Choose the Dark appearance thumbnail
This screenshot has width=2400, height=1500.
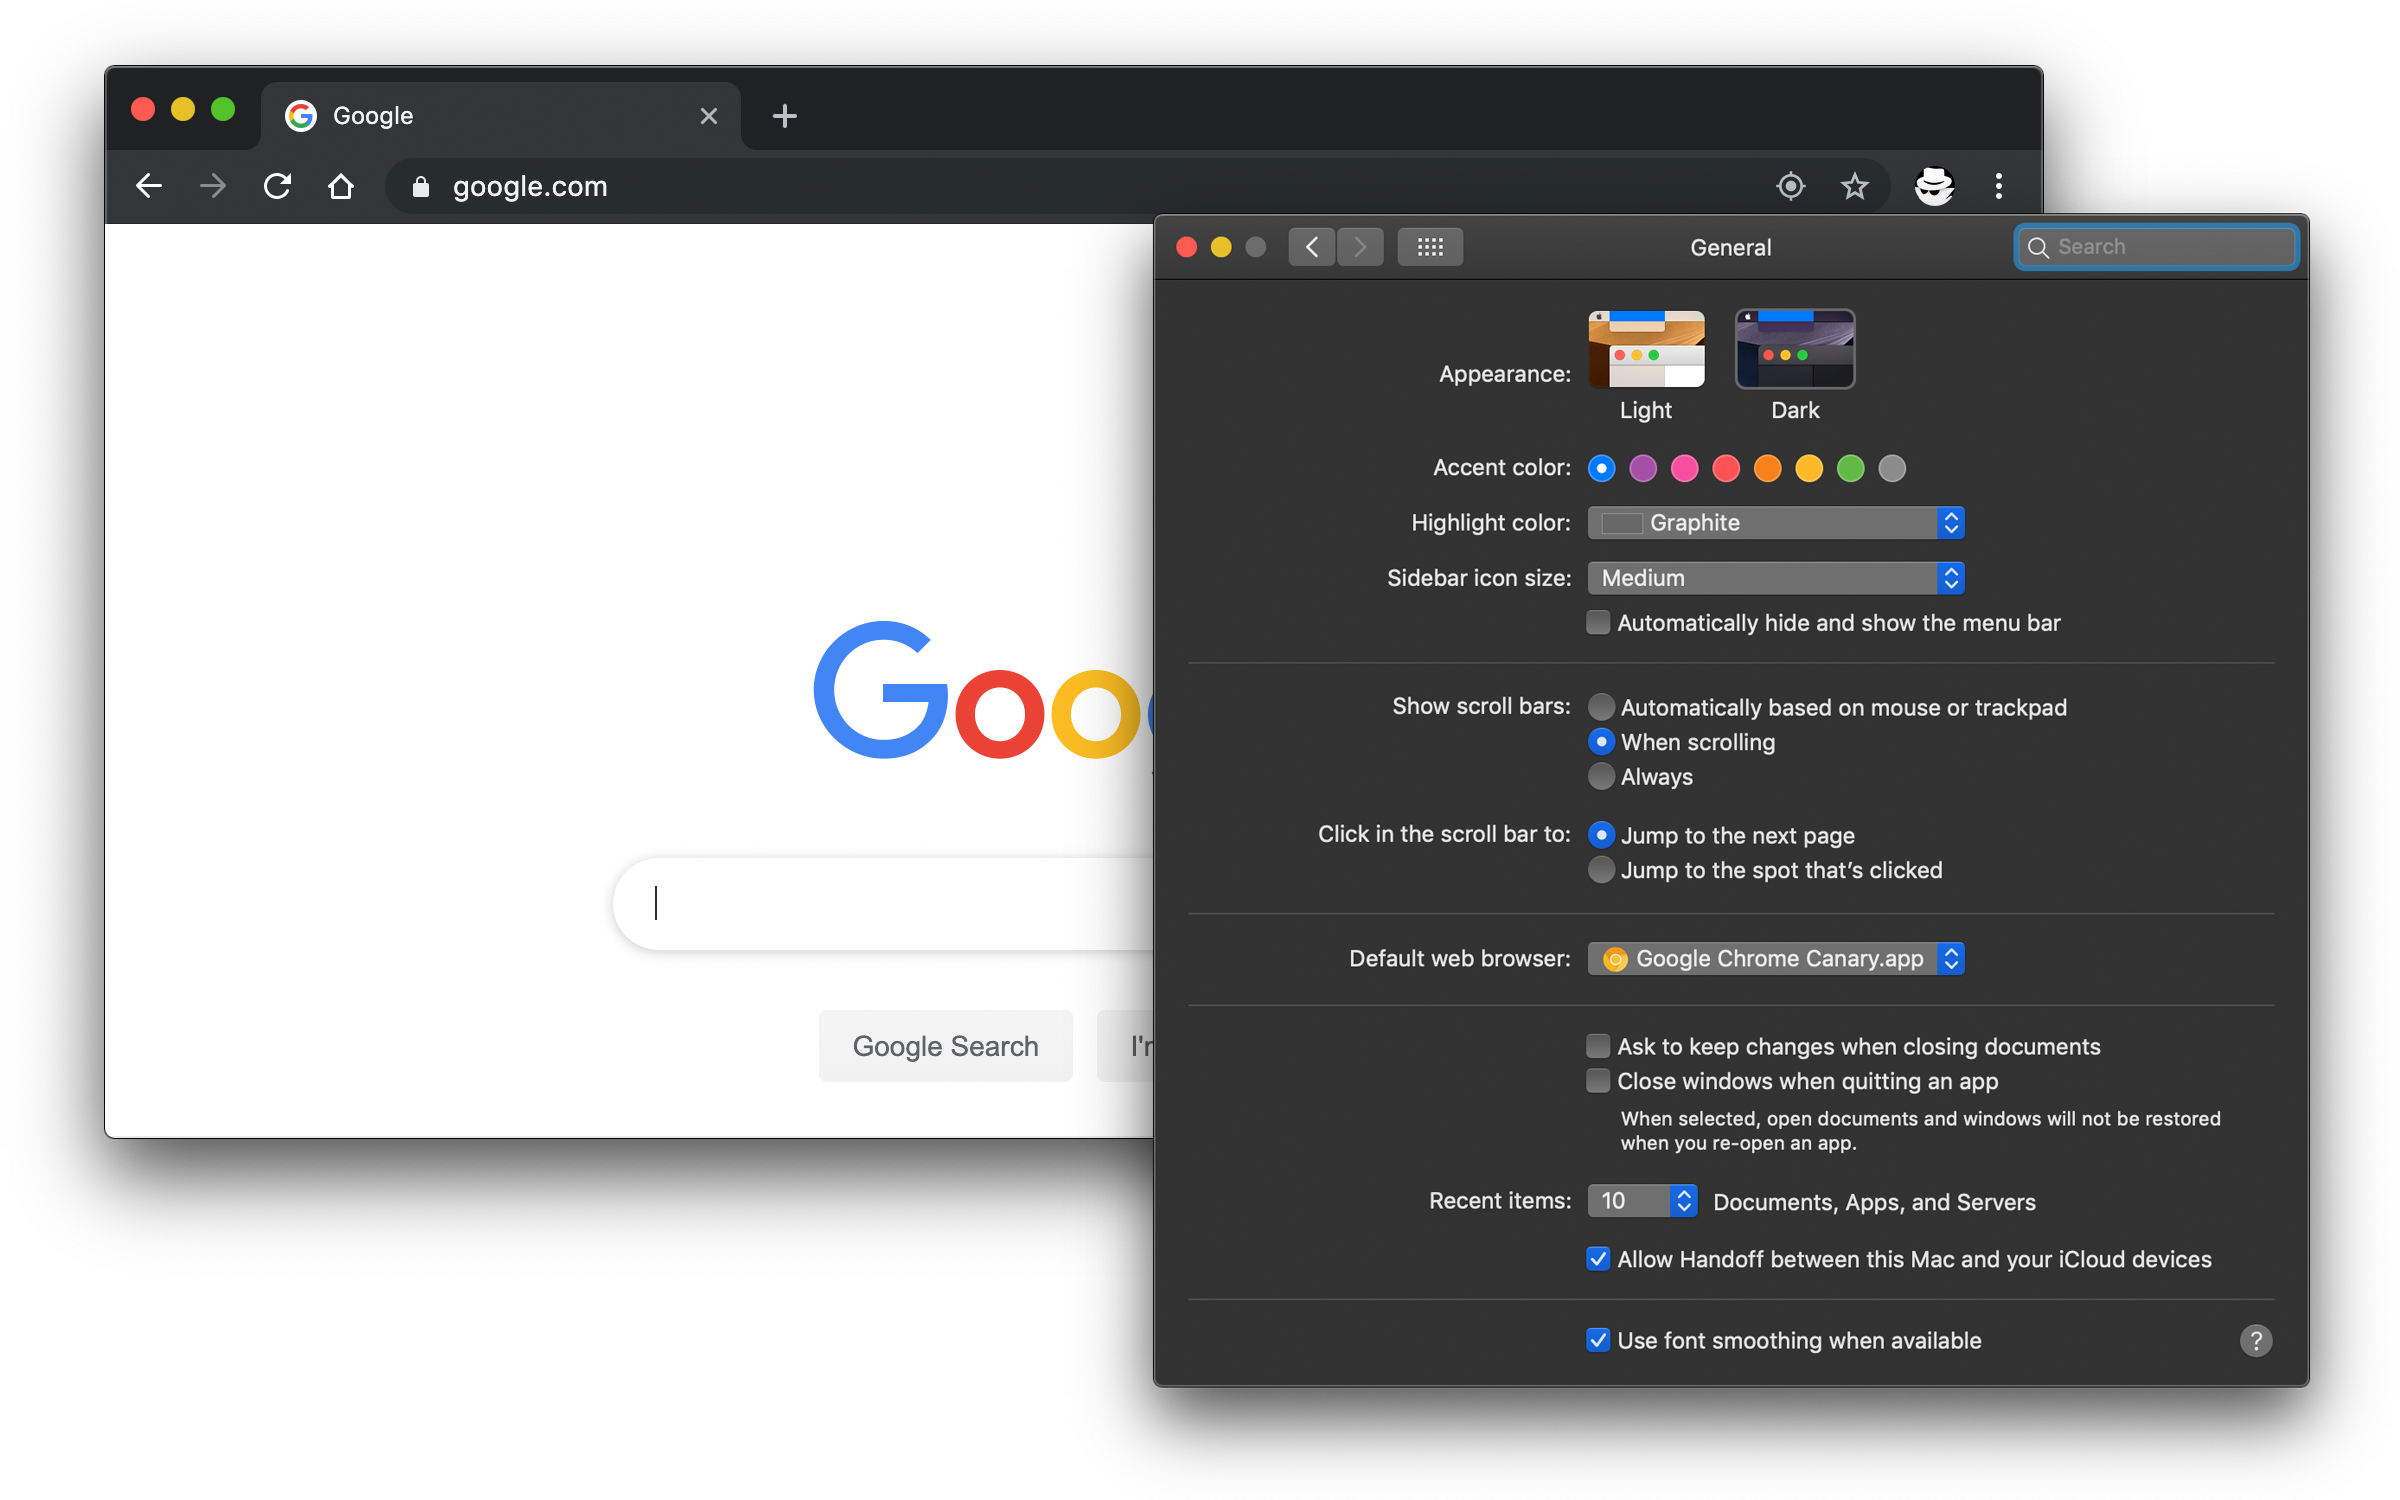(1795, 349)
